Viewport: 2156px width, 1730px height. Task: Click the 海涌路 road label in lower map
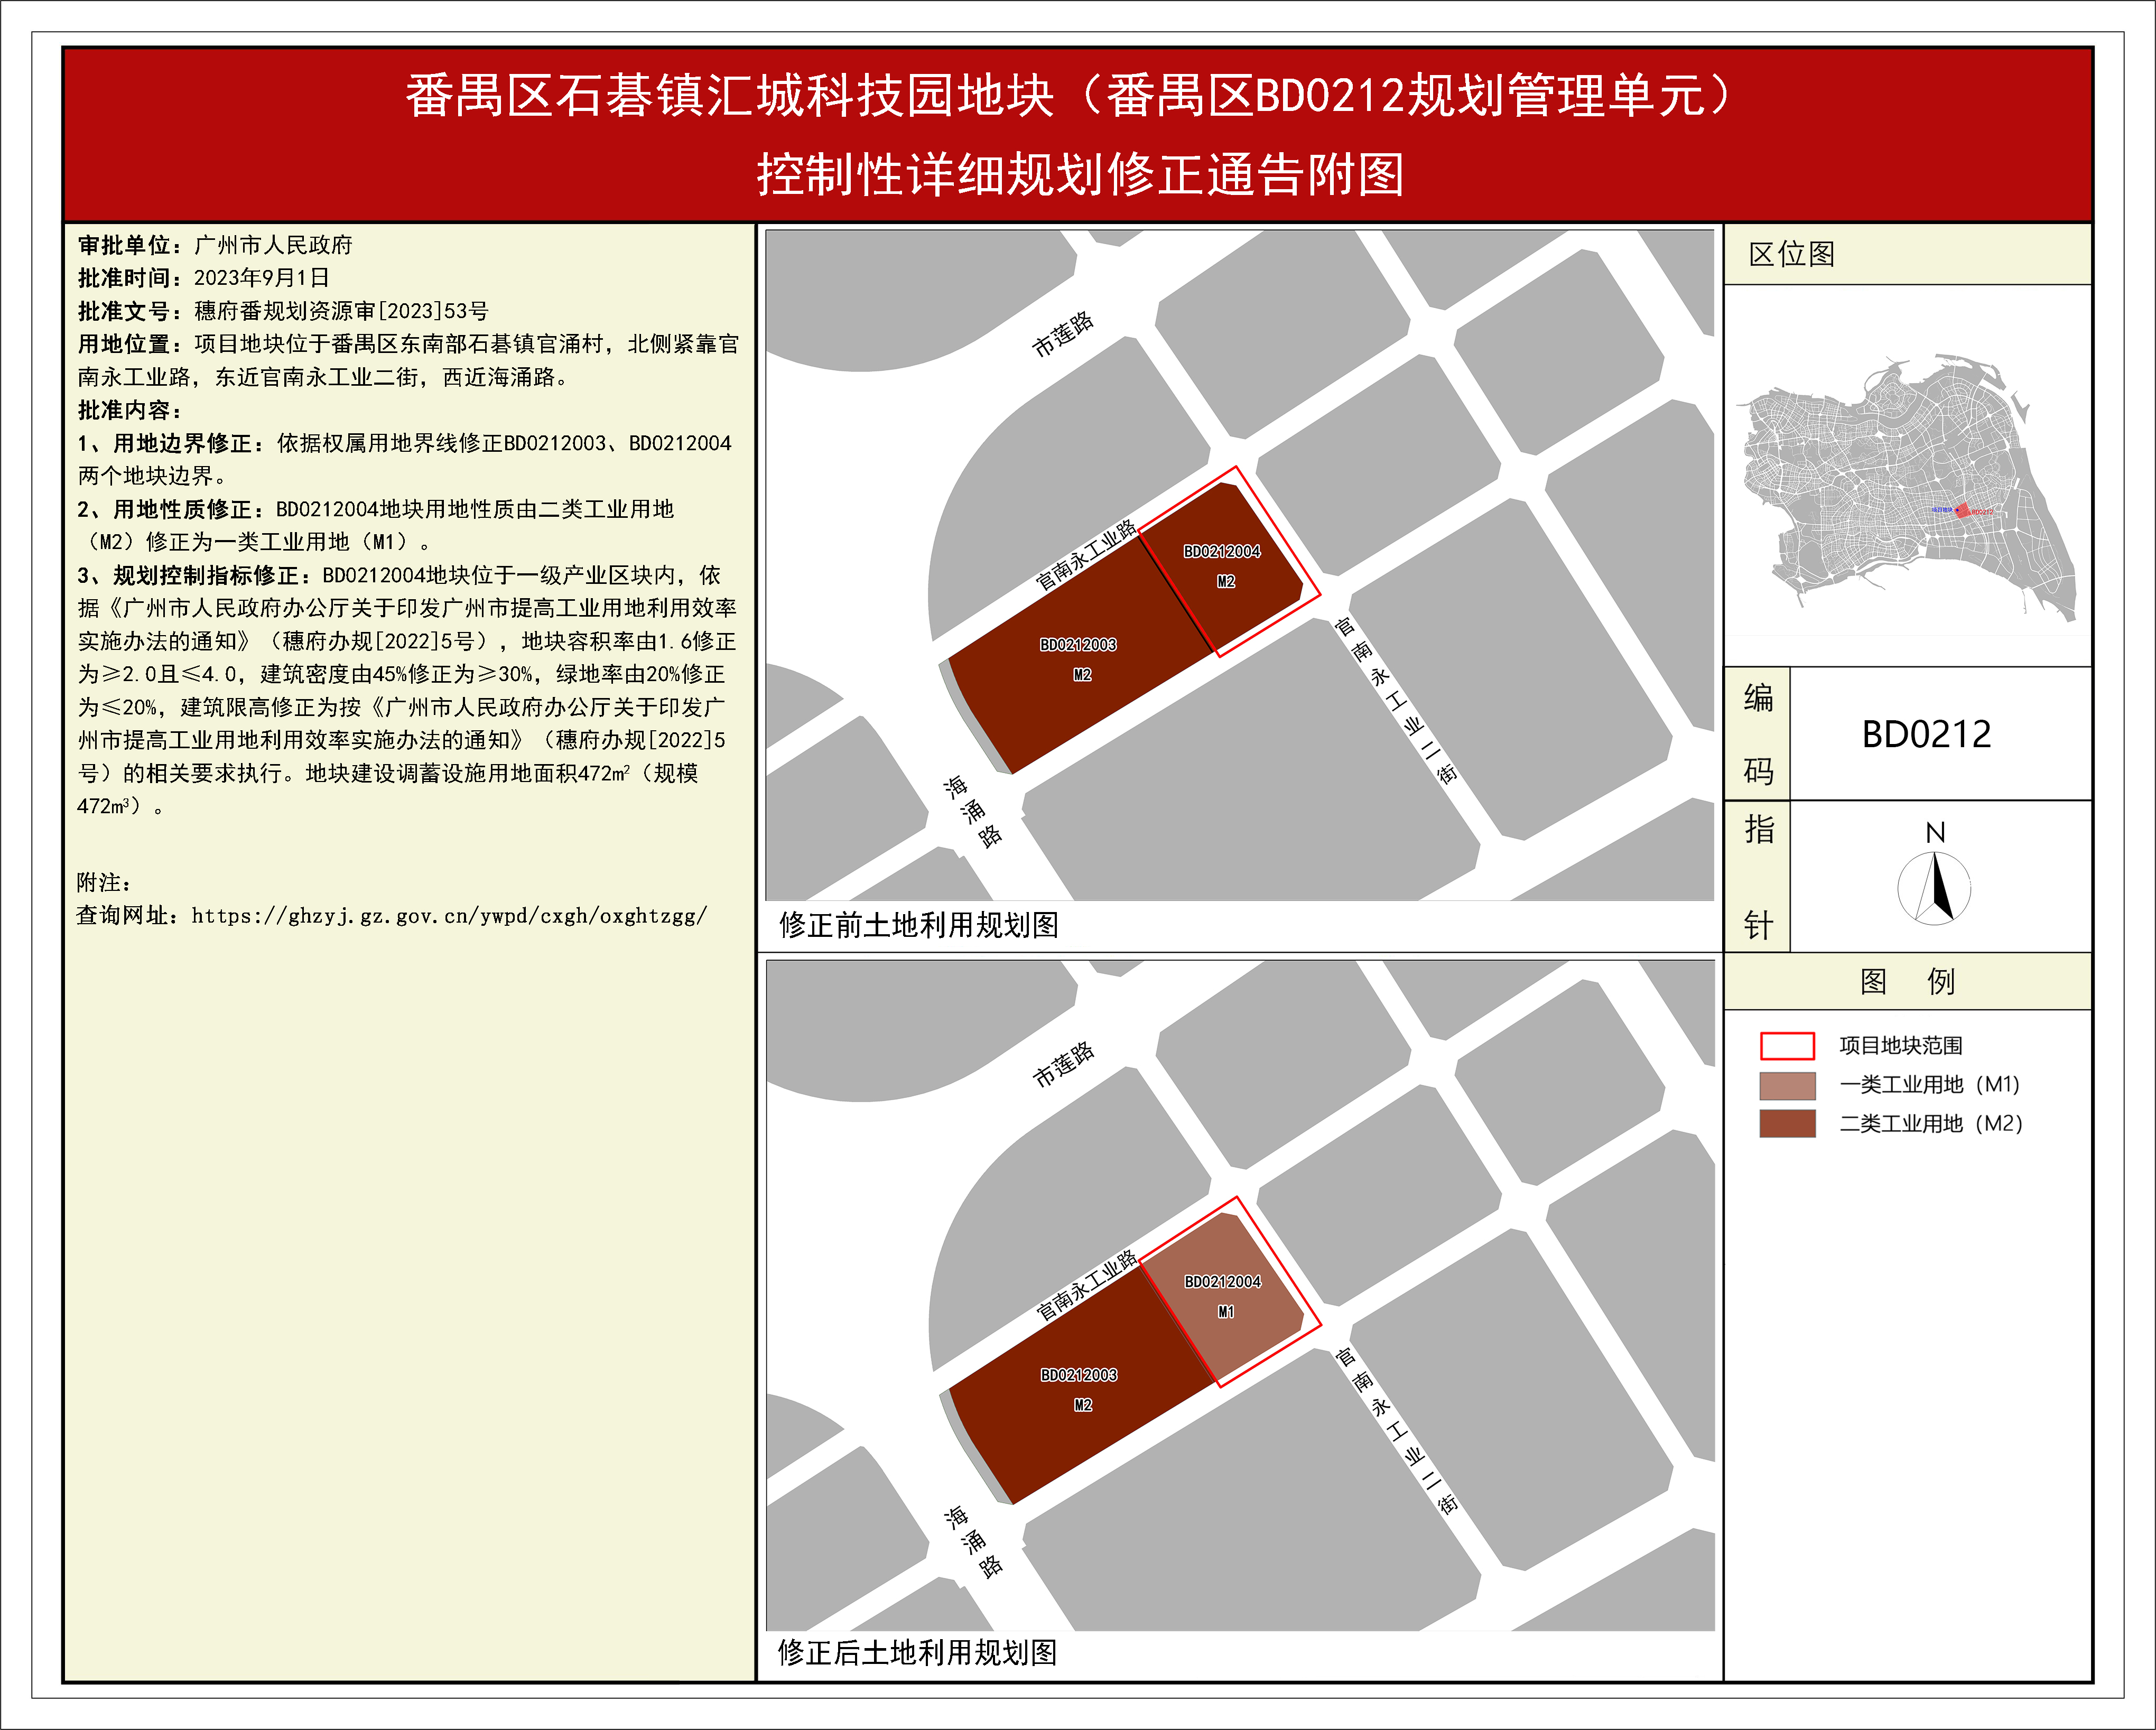[973, 1541]
